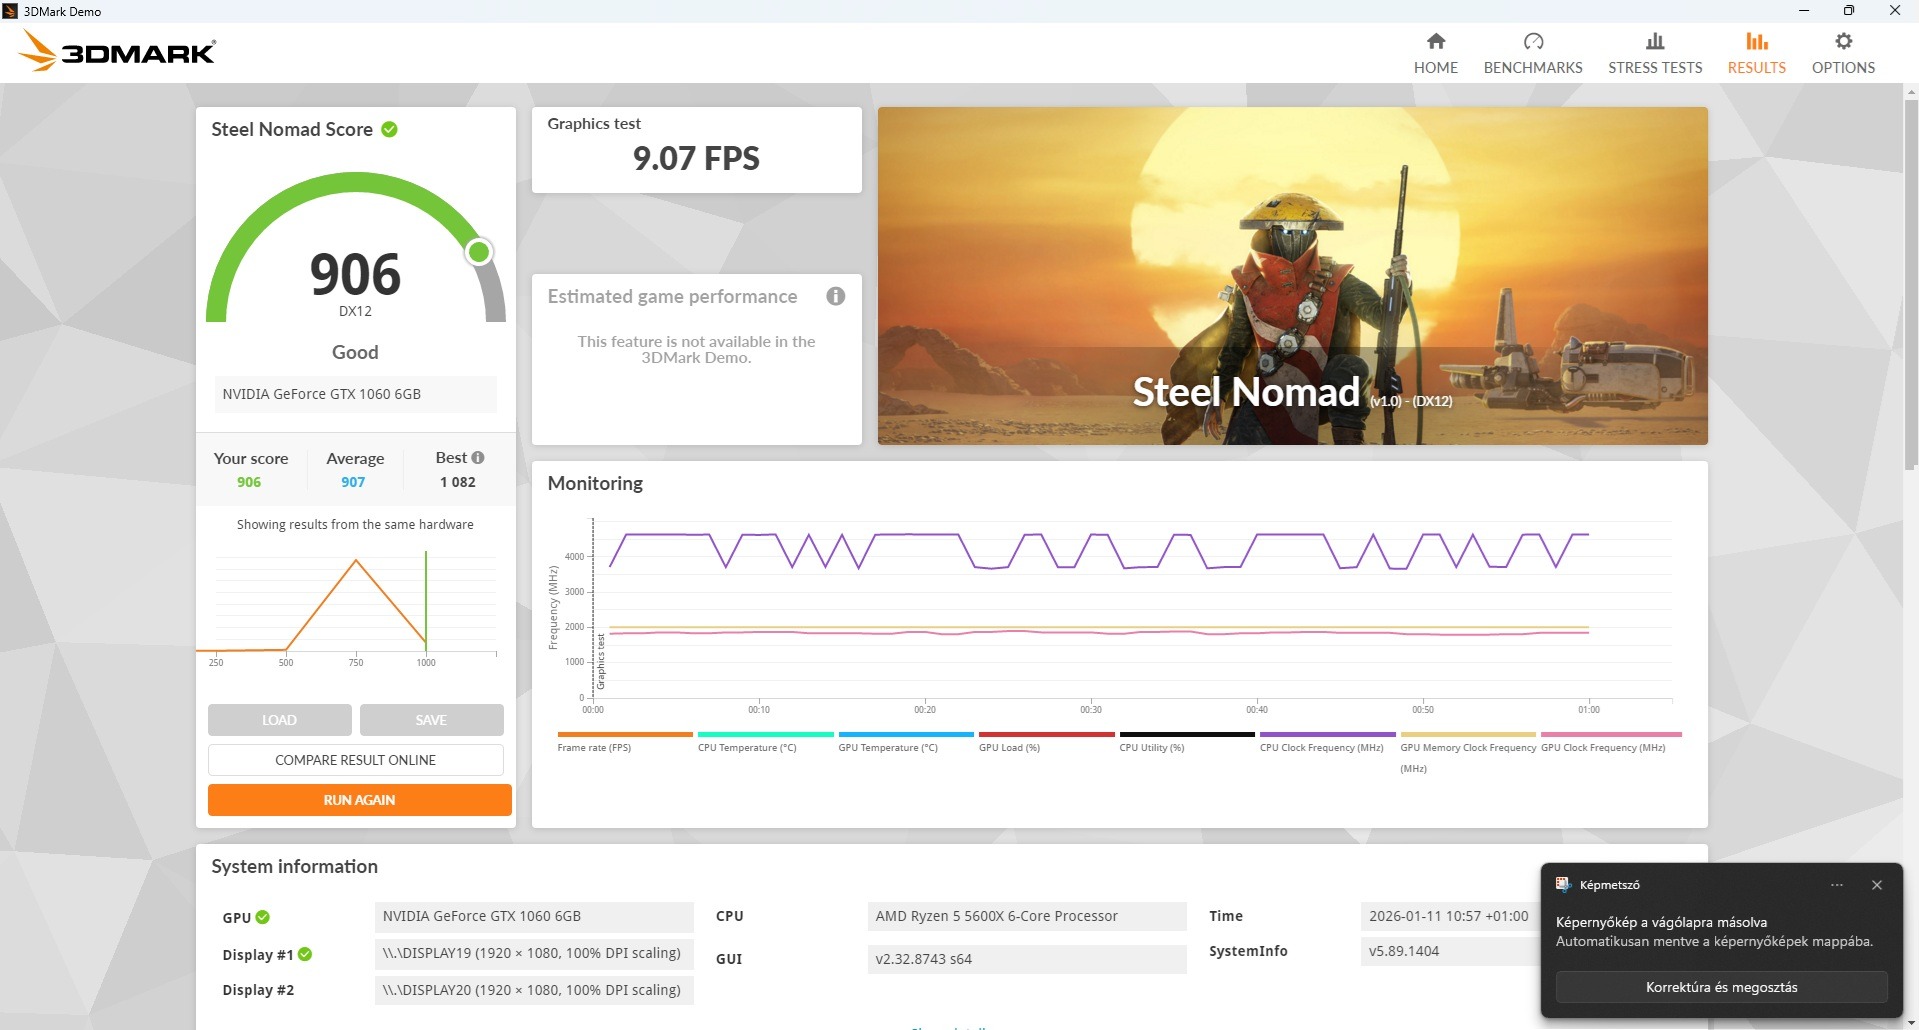Click the 'Képernyőkép a vágólapra másolva' notification text
Image resolution: width=1919 pixels, height=1030 pixels.
pyautogui.click(x=1661, y=922)
